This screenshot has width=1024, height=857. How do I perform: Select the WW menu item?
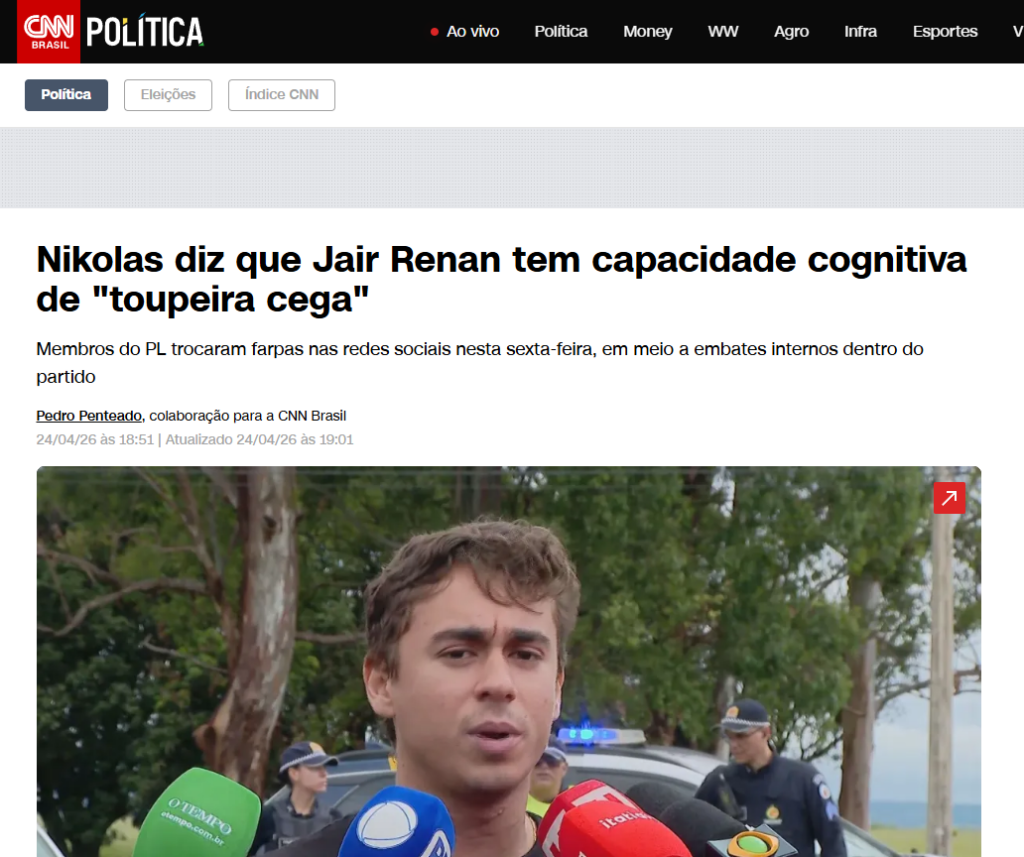click(723, 31)
